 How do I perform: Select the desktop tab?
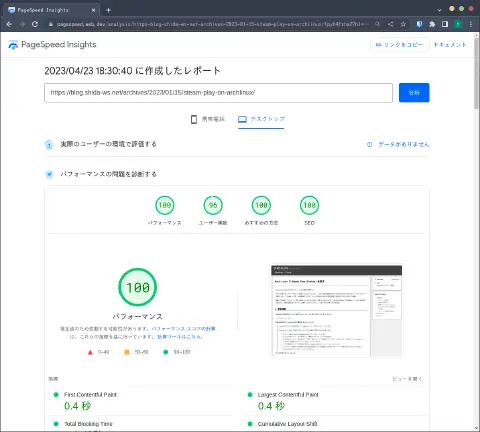pyautogui.click(x=261, y=119)
